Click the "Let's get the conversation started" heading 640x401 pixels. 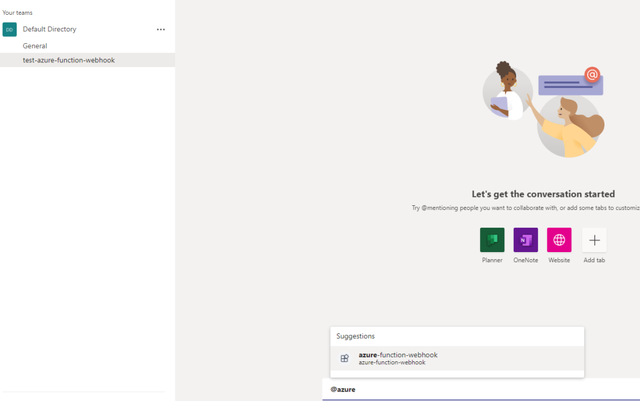tap(543, 194)
